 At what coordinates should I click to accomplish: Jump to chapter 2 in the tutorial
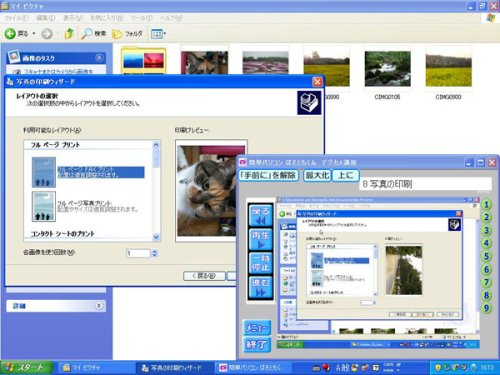(486, 217)
